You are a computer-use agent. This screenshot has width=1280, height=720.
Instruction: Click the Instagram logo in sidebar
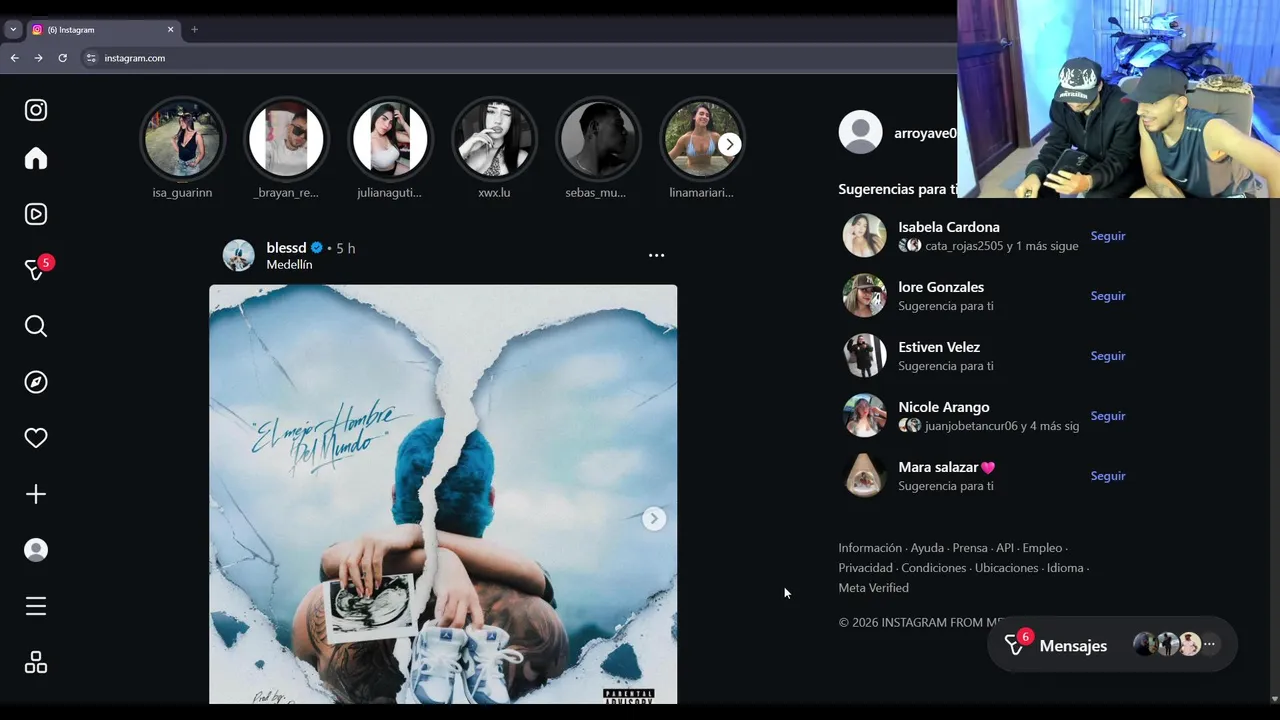pyautogui.click(x=36, y=110)
